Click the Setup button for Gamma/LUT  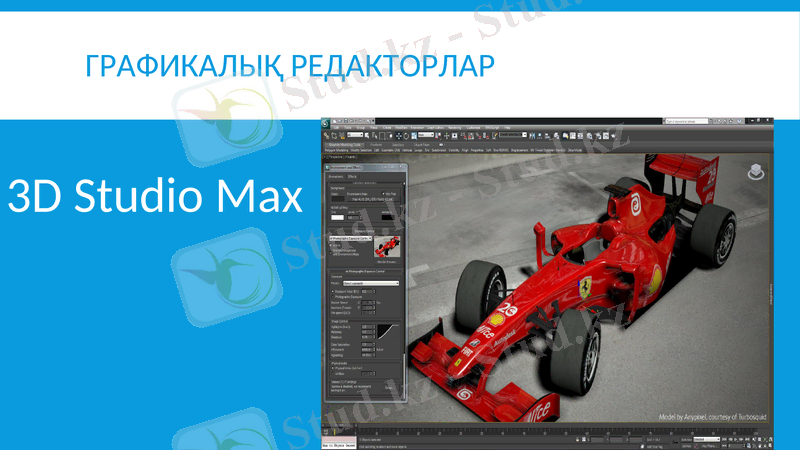point(389,388)
